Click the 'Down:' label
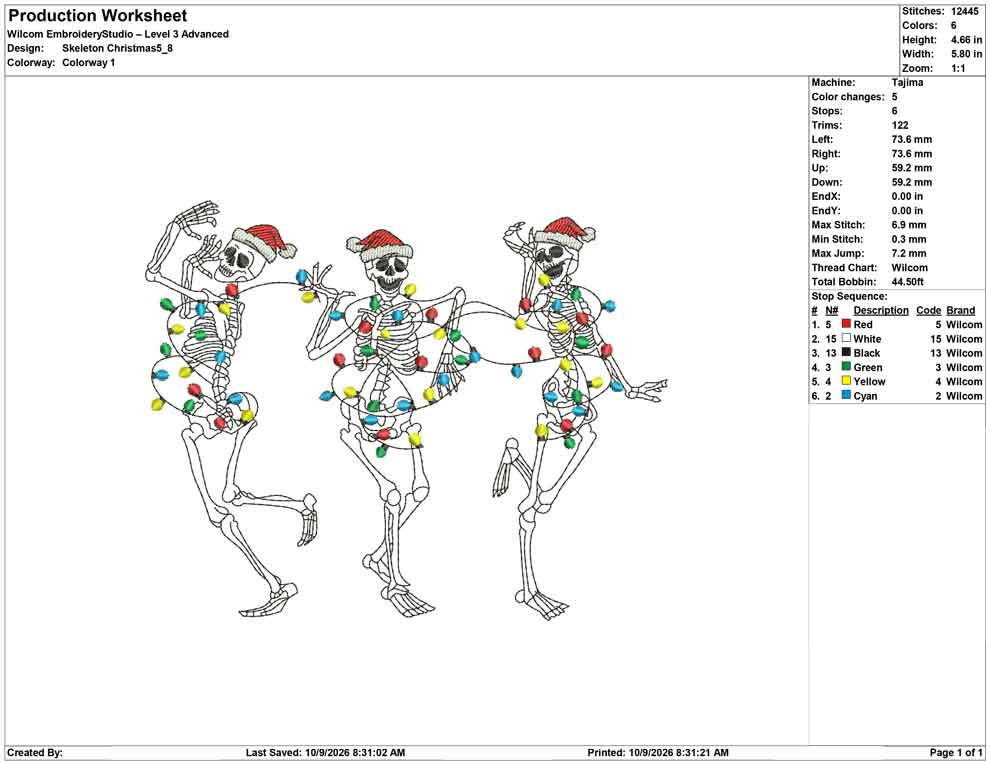Image resolution: width=990 pixels, height=762 pixels. [826, 182]
